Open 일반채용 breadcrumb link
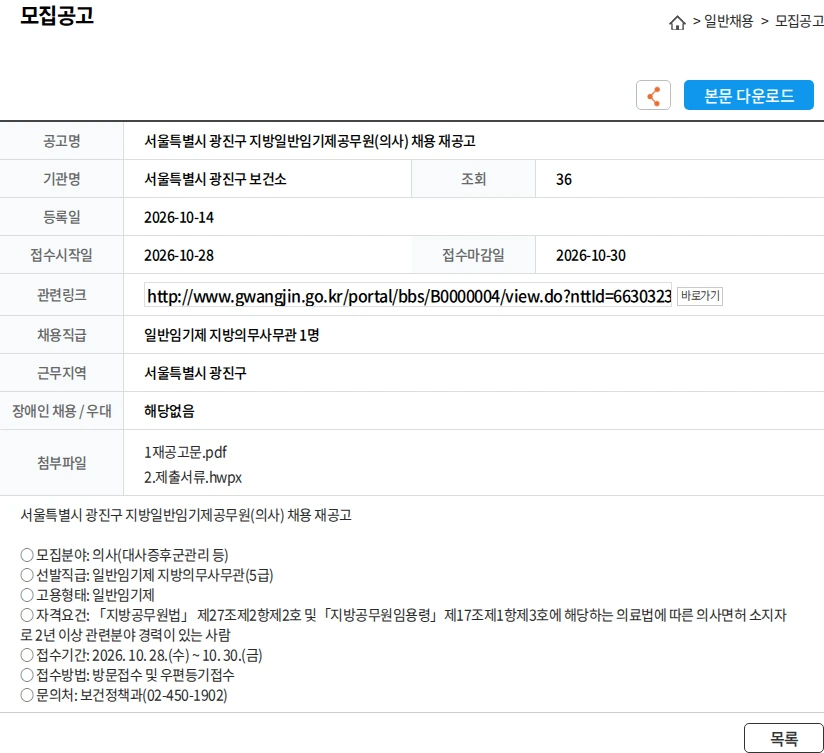 [x=728, y=21]
